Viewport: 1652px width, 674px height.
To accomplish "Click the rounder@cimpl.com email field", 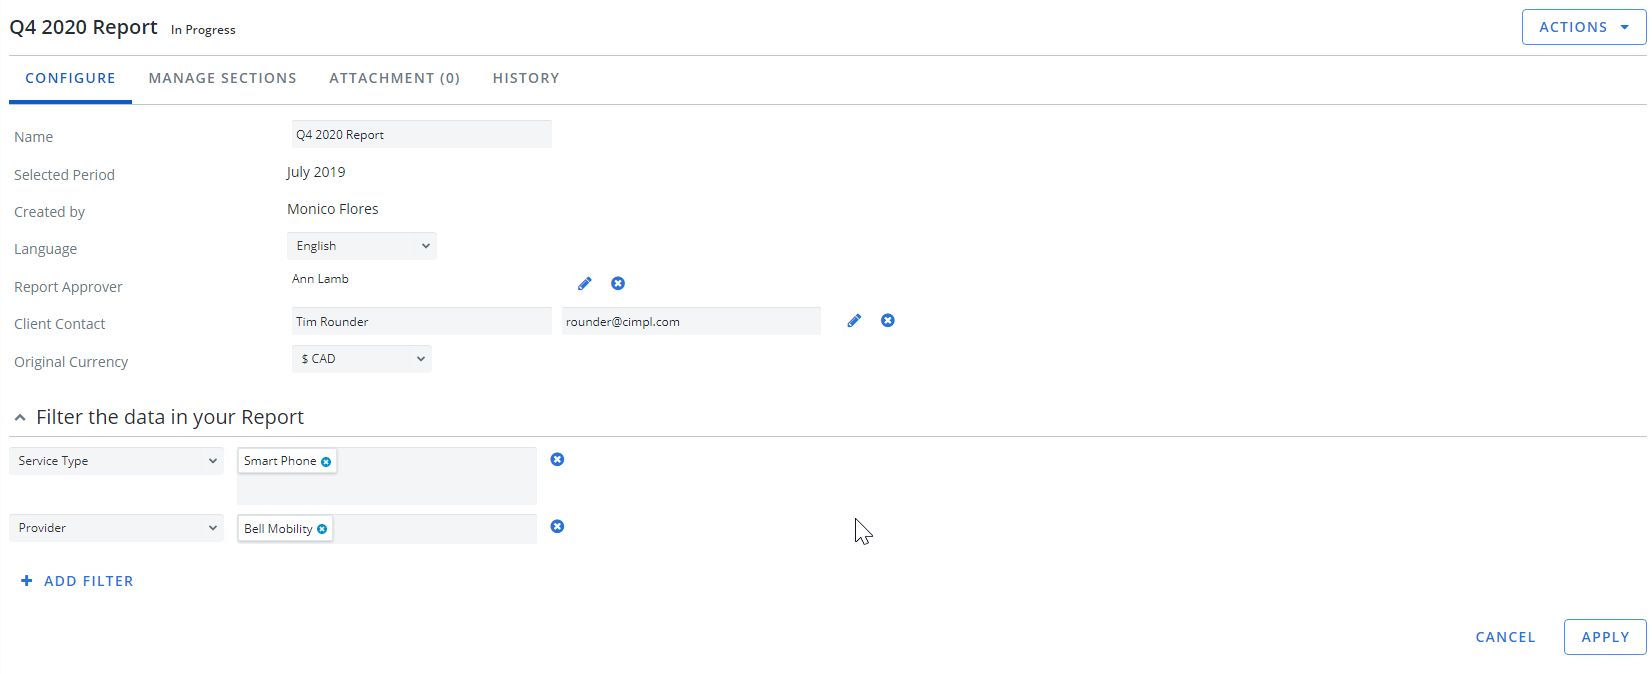I will tap(691, 321).
